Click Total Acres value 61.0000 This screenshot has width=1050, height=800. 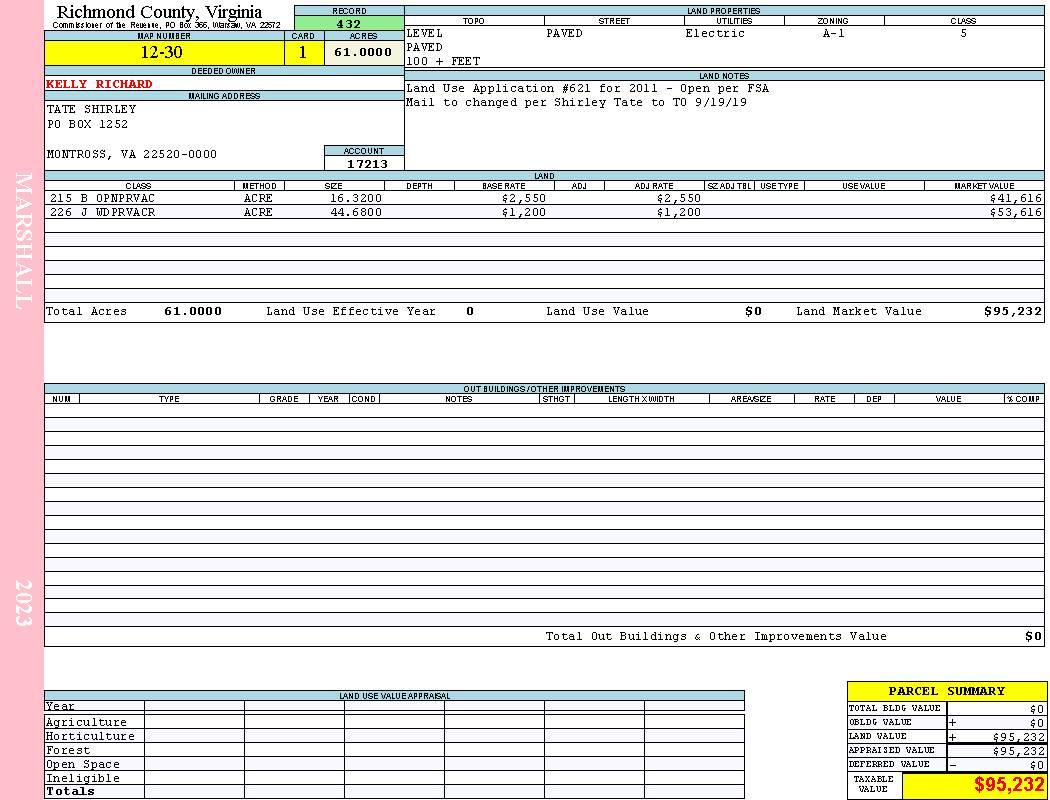click(x=193, y=311)
